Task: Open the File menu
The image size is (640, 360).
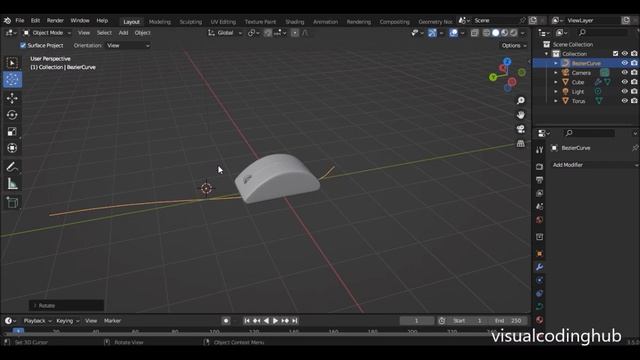Action: (x=20, y=20)
